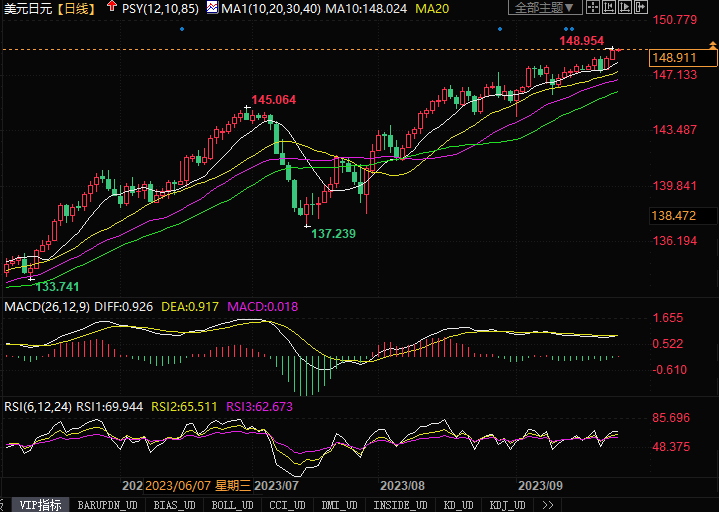
Task: Click the orange price-alert bell marker
Action: click(x=713, y=45)
